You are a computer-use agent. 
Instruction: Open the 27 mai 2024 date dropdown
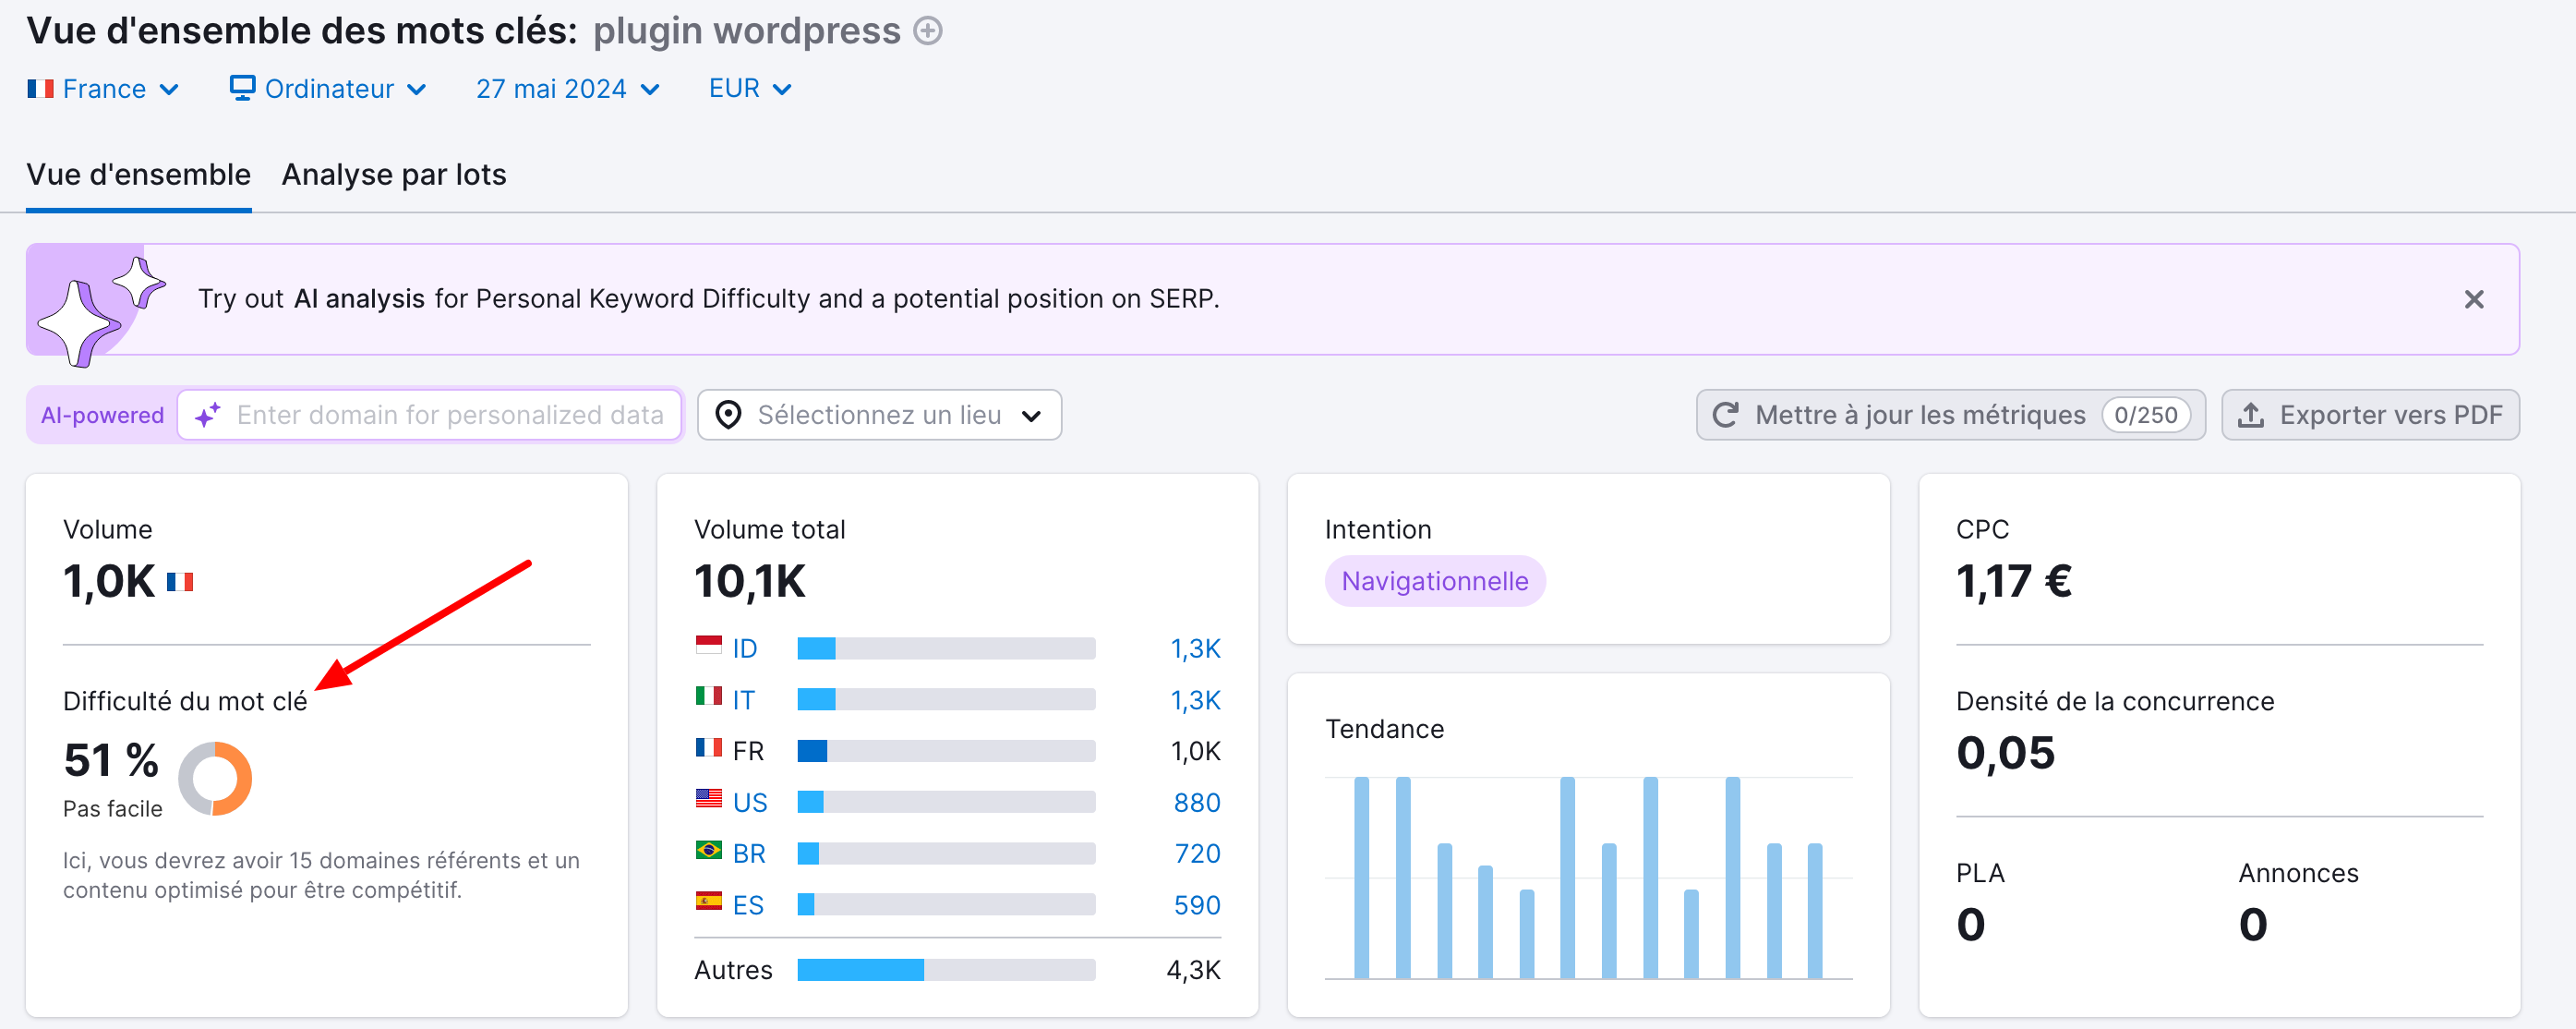tap(567, 89)
